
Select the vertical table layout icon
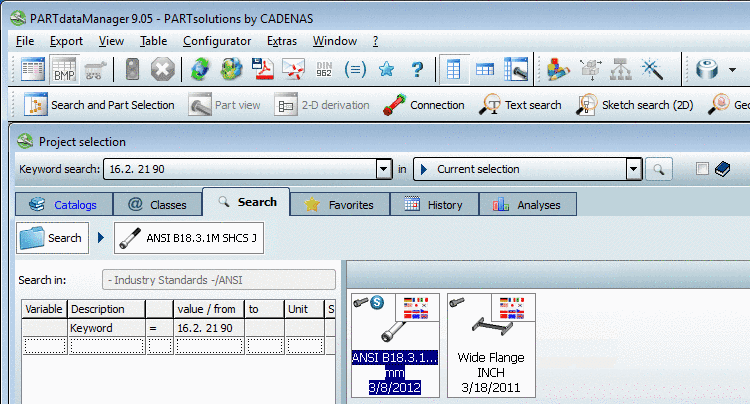pos(453,70)
